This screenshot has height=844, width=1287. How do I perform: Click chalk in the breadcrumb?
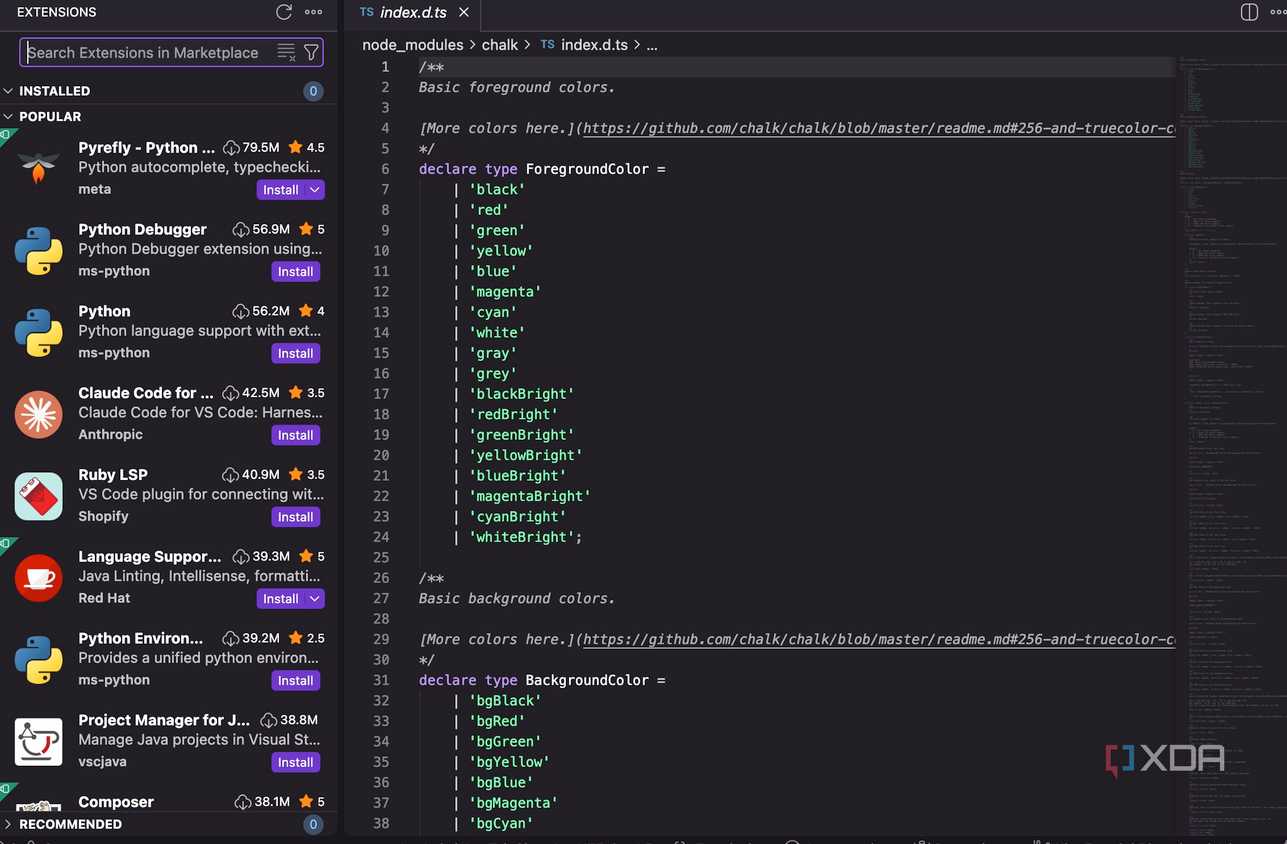click(500, 45)
